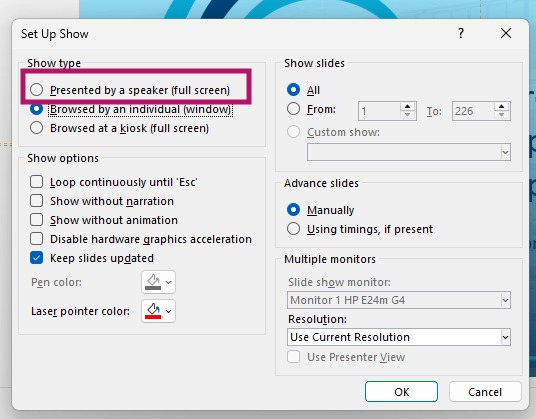Increase the To slide number spinner
This screenshot has width=536, height=419.
501,107
